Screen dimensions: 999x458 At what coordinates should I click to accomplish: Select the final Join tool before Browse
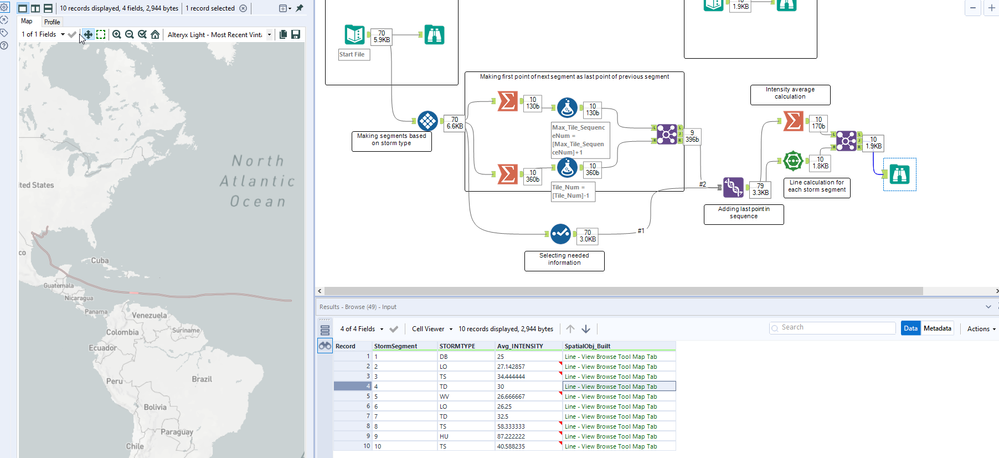point(846,141)
